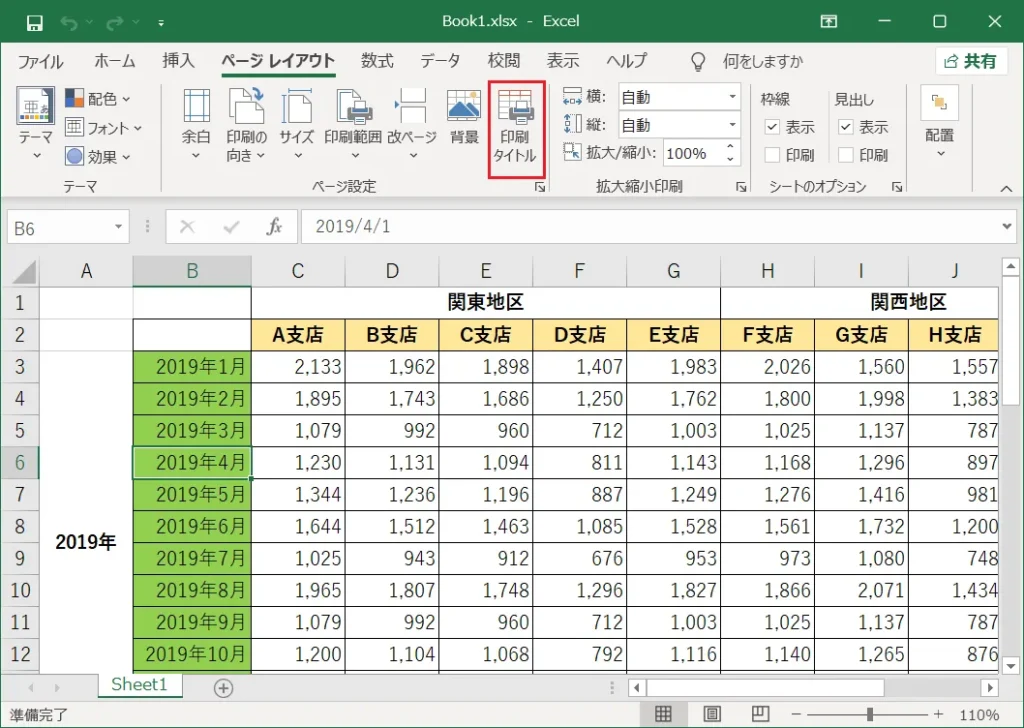Expand the name box dropdown arrow
This screenshot has width=1024, height=728.
click(x=118, y=227)
